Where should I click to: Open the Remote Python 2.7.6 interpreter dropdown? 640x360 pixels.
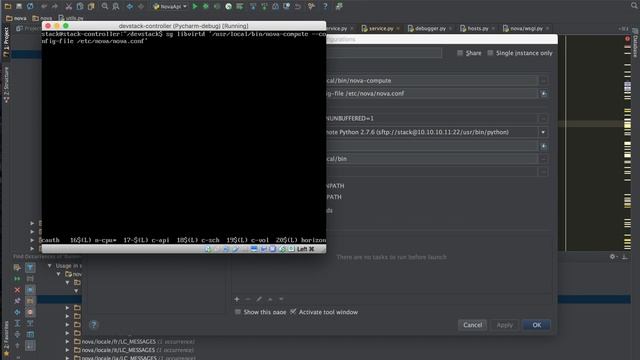pos(543,132)
